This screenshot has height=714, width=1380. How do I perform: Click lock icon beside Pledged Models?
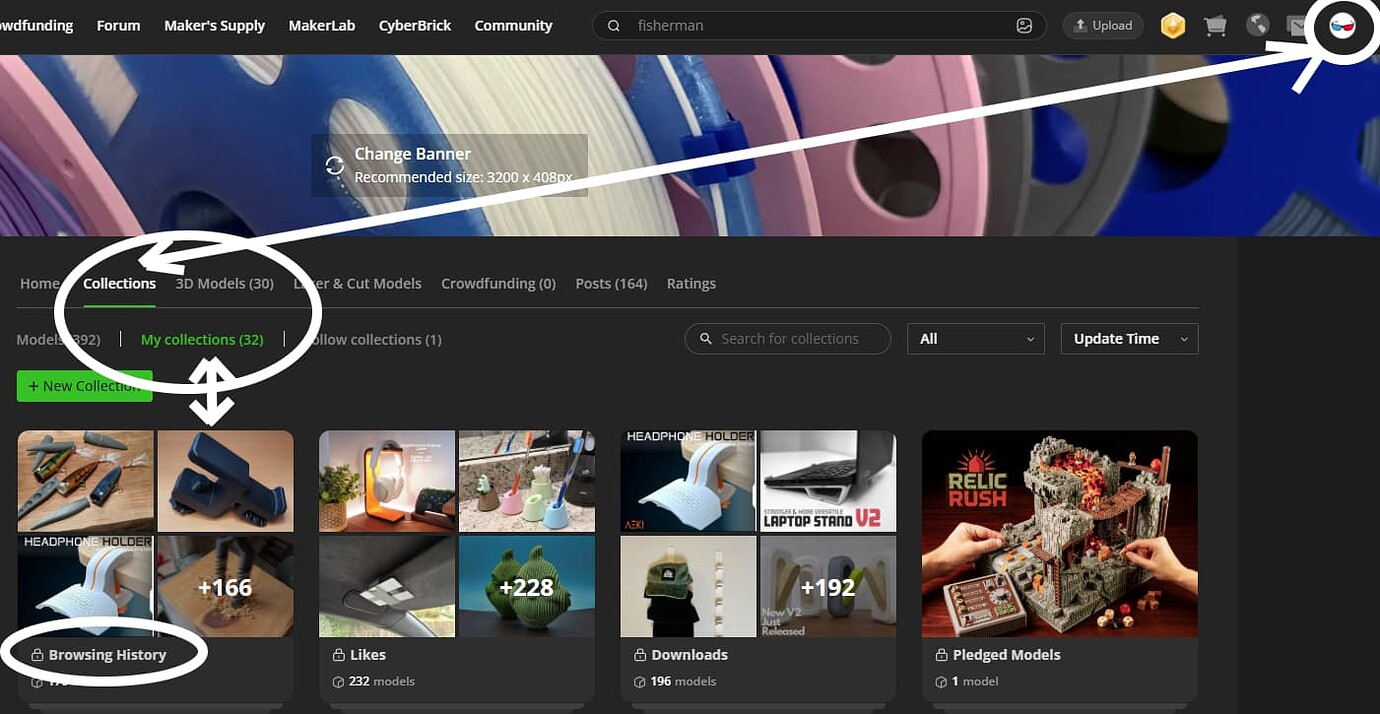pyautogui.click(x=941, y=655)
